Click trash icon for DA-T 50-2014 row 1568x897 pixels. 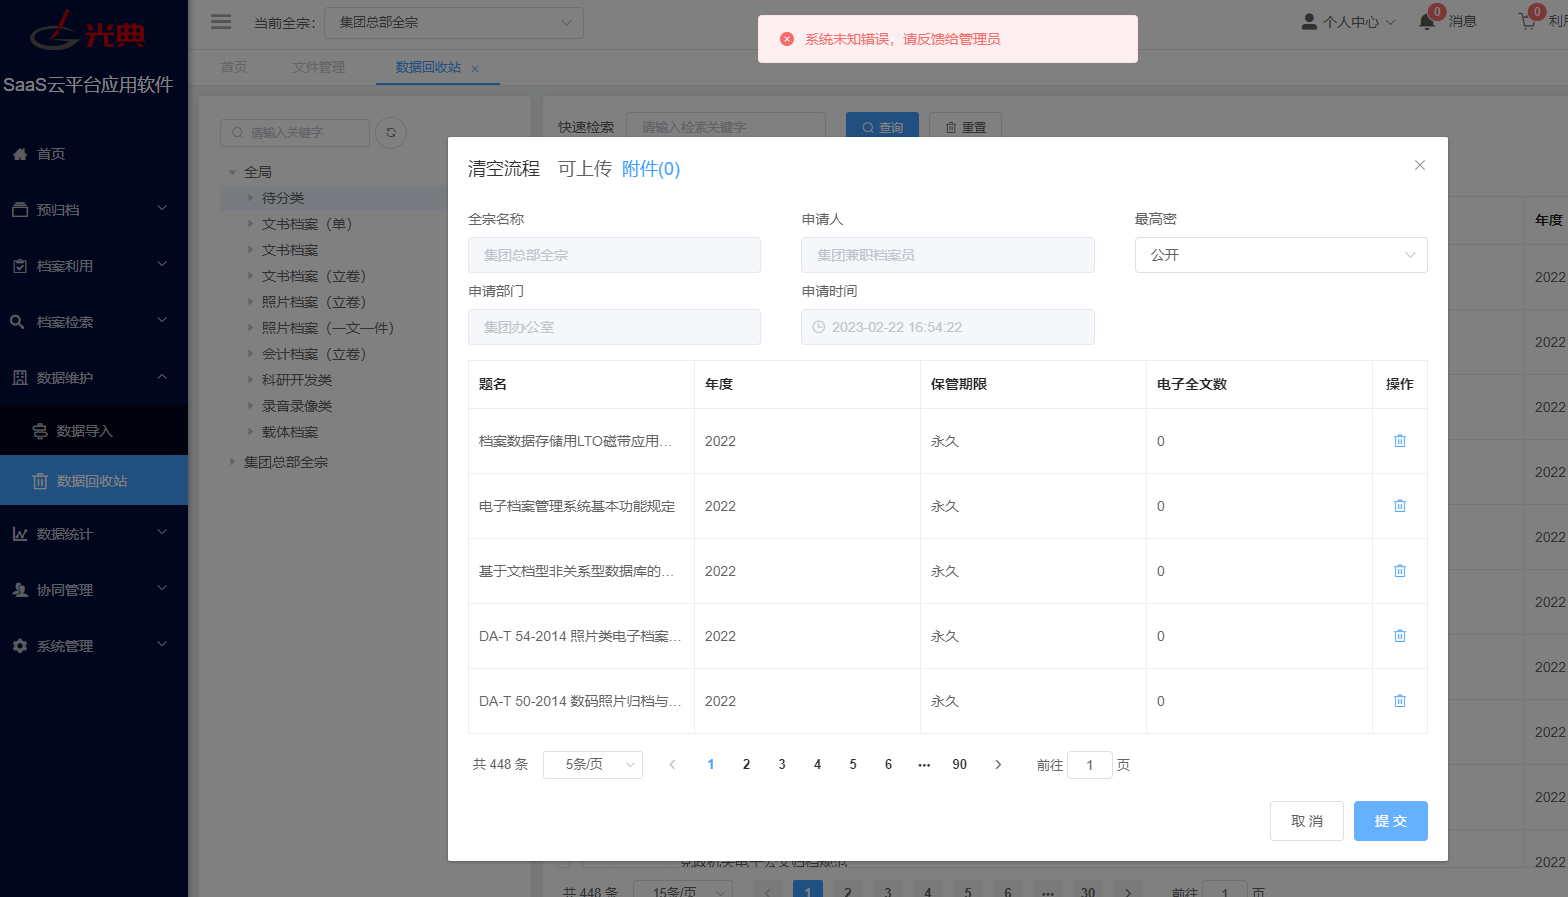(1400, 701)
